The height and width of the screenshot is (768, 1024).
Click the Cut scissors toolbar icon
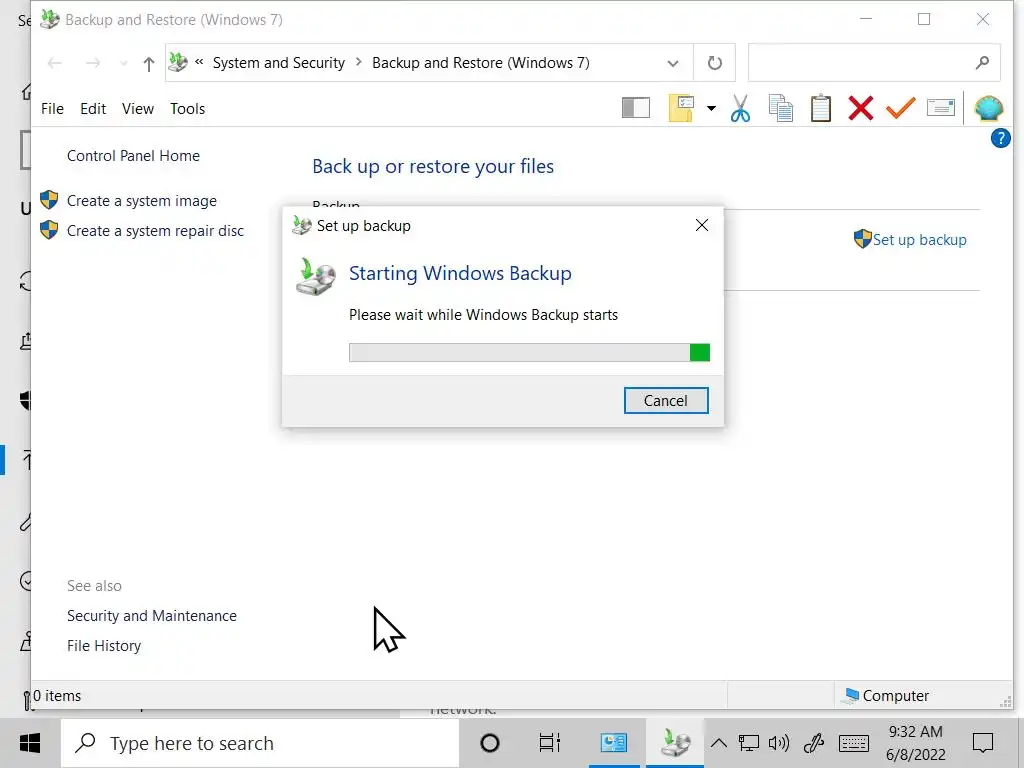tap(740, 108)
